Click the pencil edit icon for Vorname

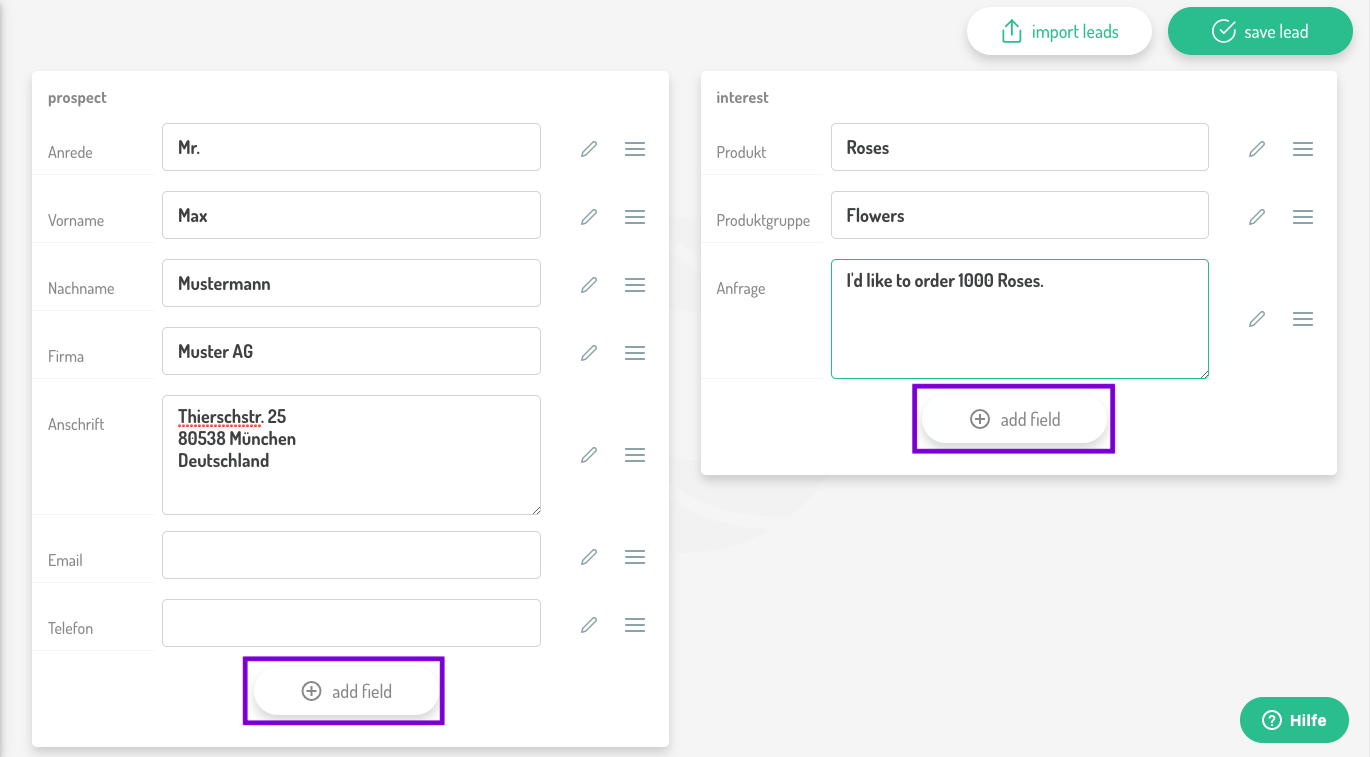click(589, 217)
